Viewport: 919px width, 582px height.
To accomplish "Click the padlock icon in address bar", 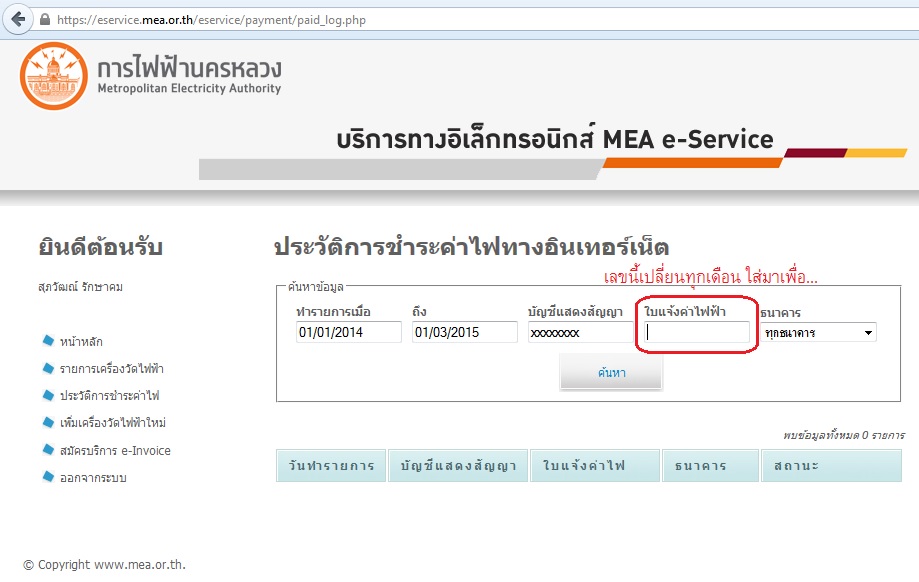I will click(45, 19).
